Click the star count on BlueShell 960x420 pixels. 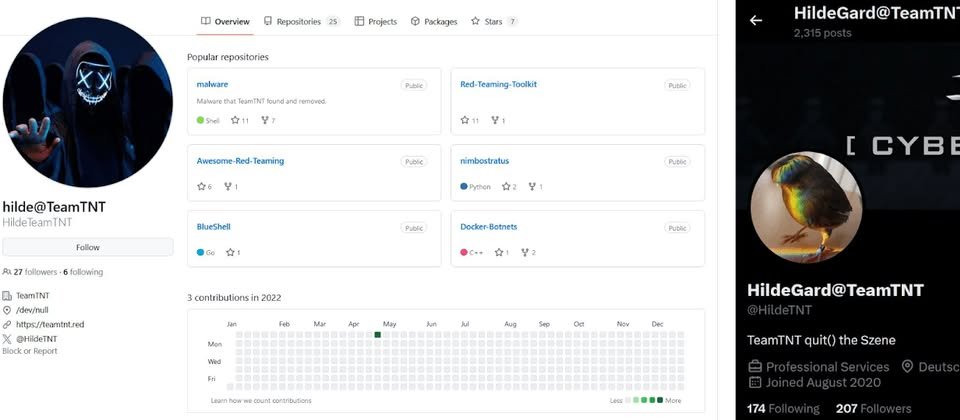pyautogui.click(x=233, y=252)
